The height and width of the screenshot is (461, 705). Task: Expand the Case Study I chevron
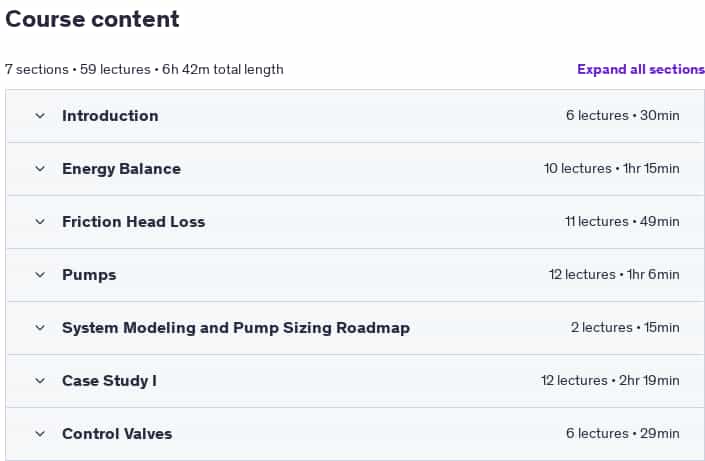pos(40,381)
